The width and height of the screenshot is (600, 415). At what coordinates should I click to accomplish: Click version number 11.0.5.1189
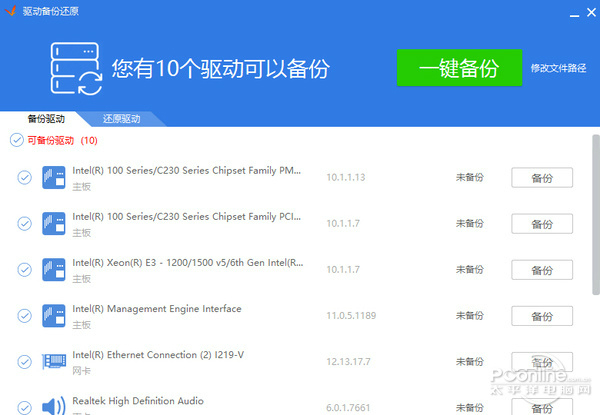click(x=351, y=316)
